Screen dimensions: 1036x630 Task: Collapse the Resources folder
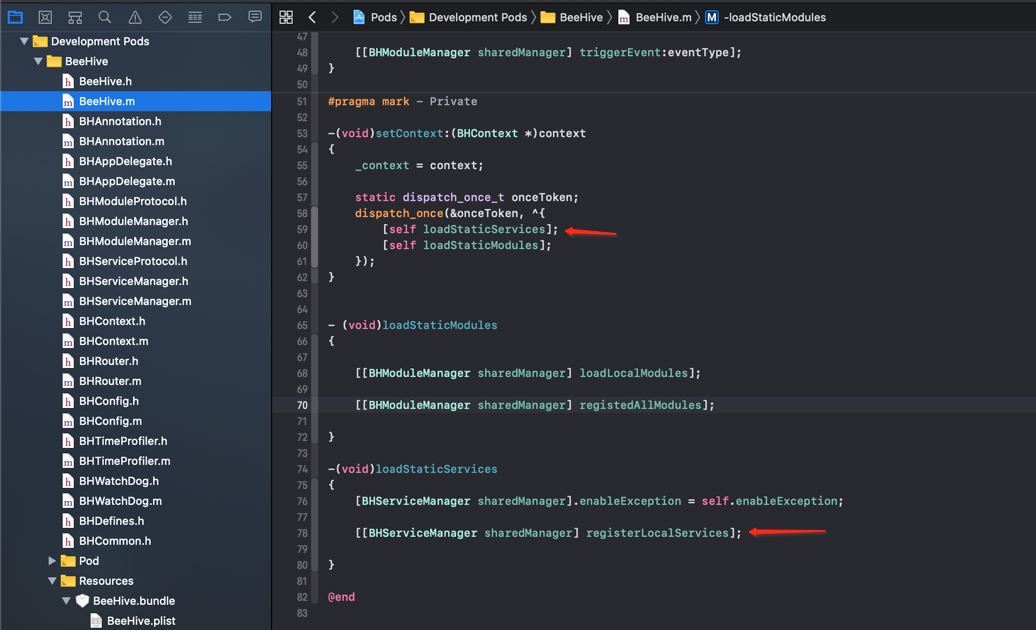pyautogui.click(x=52, y=580)
